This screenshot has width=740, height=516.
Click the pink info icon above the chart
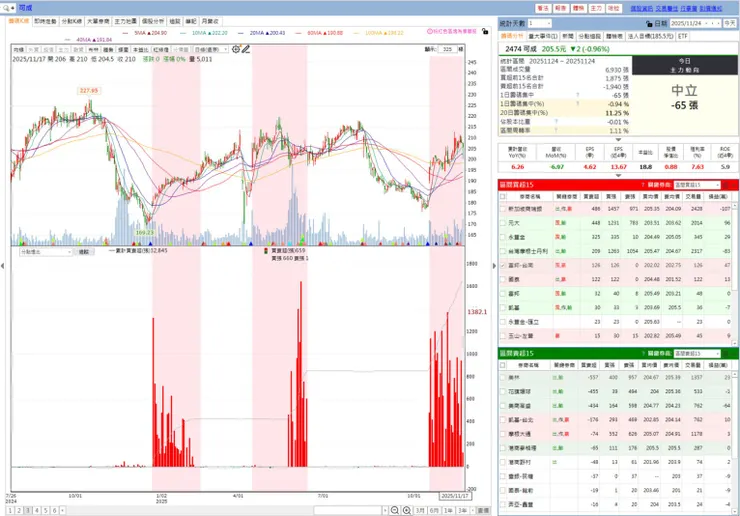[x=430, y=31]
